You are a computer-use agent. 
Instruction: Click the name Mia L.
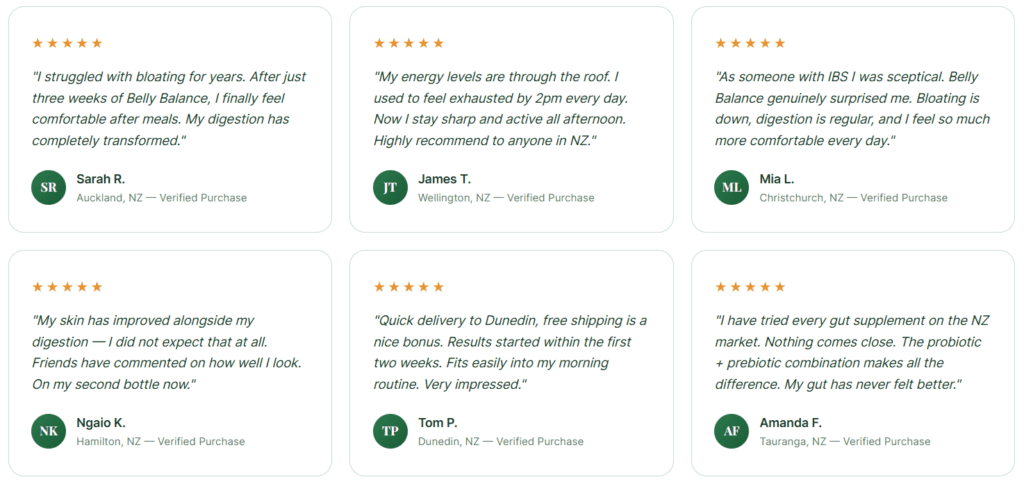coord(776,179)
